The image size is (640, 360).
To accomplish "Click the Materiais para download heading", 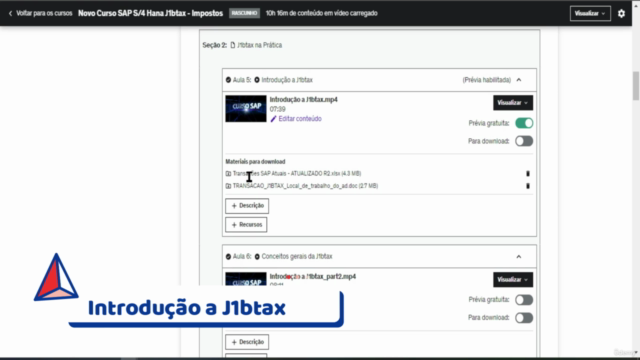I will tap(255, 162).
